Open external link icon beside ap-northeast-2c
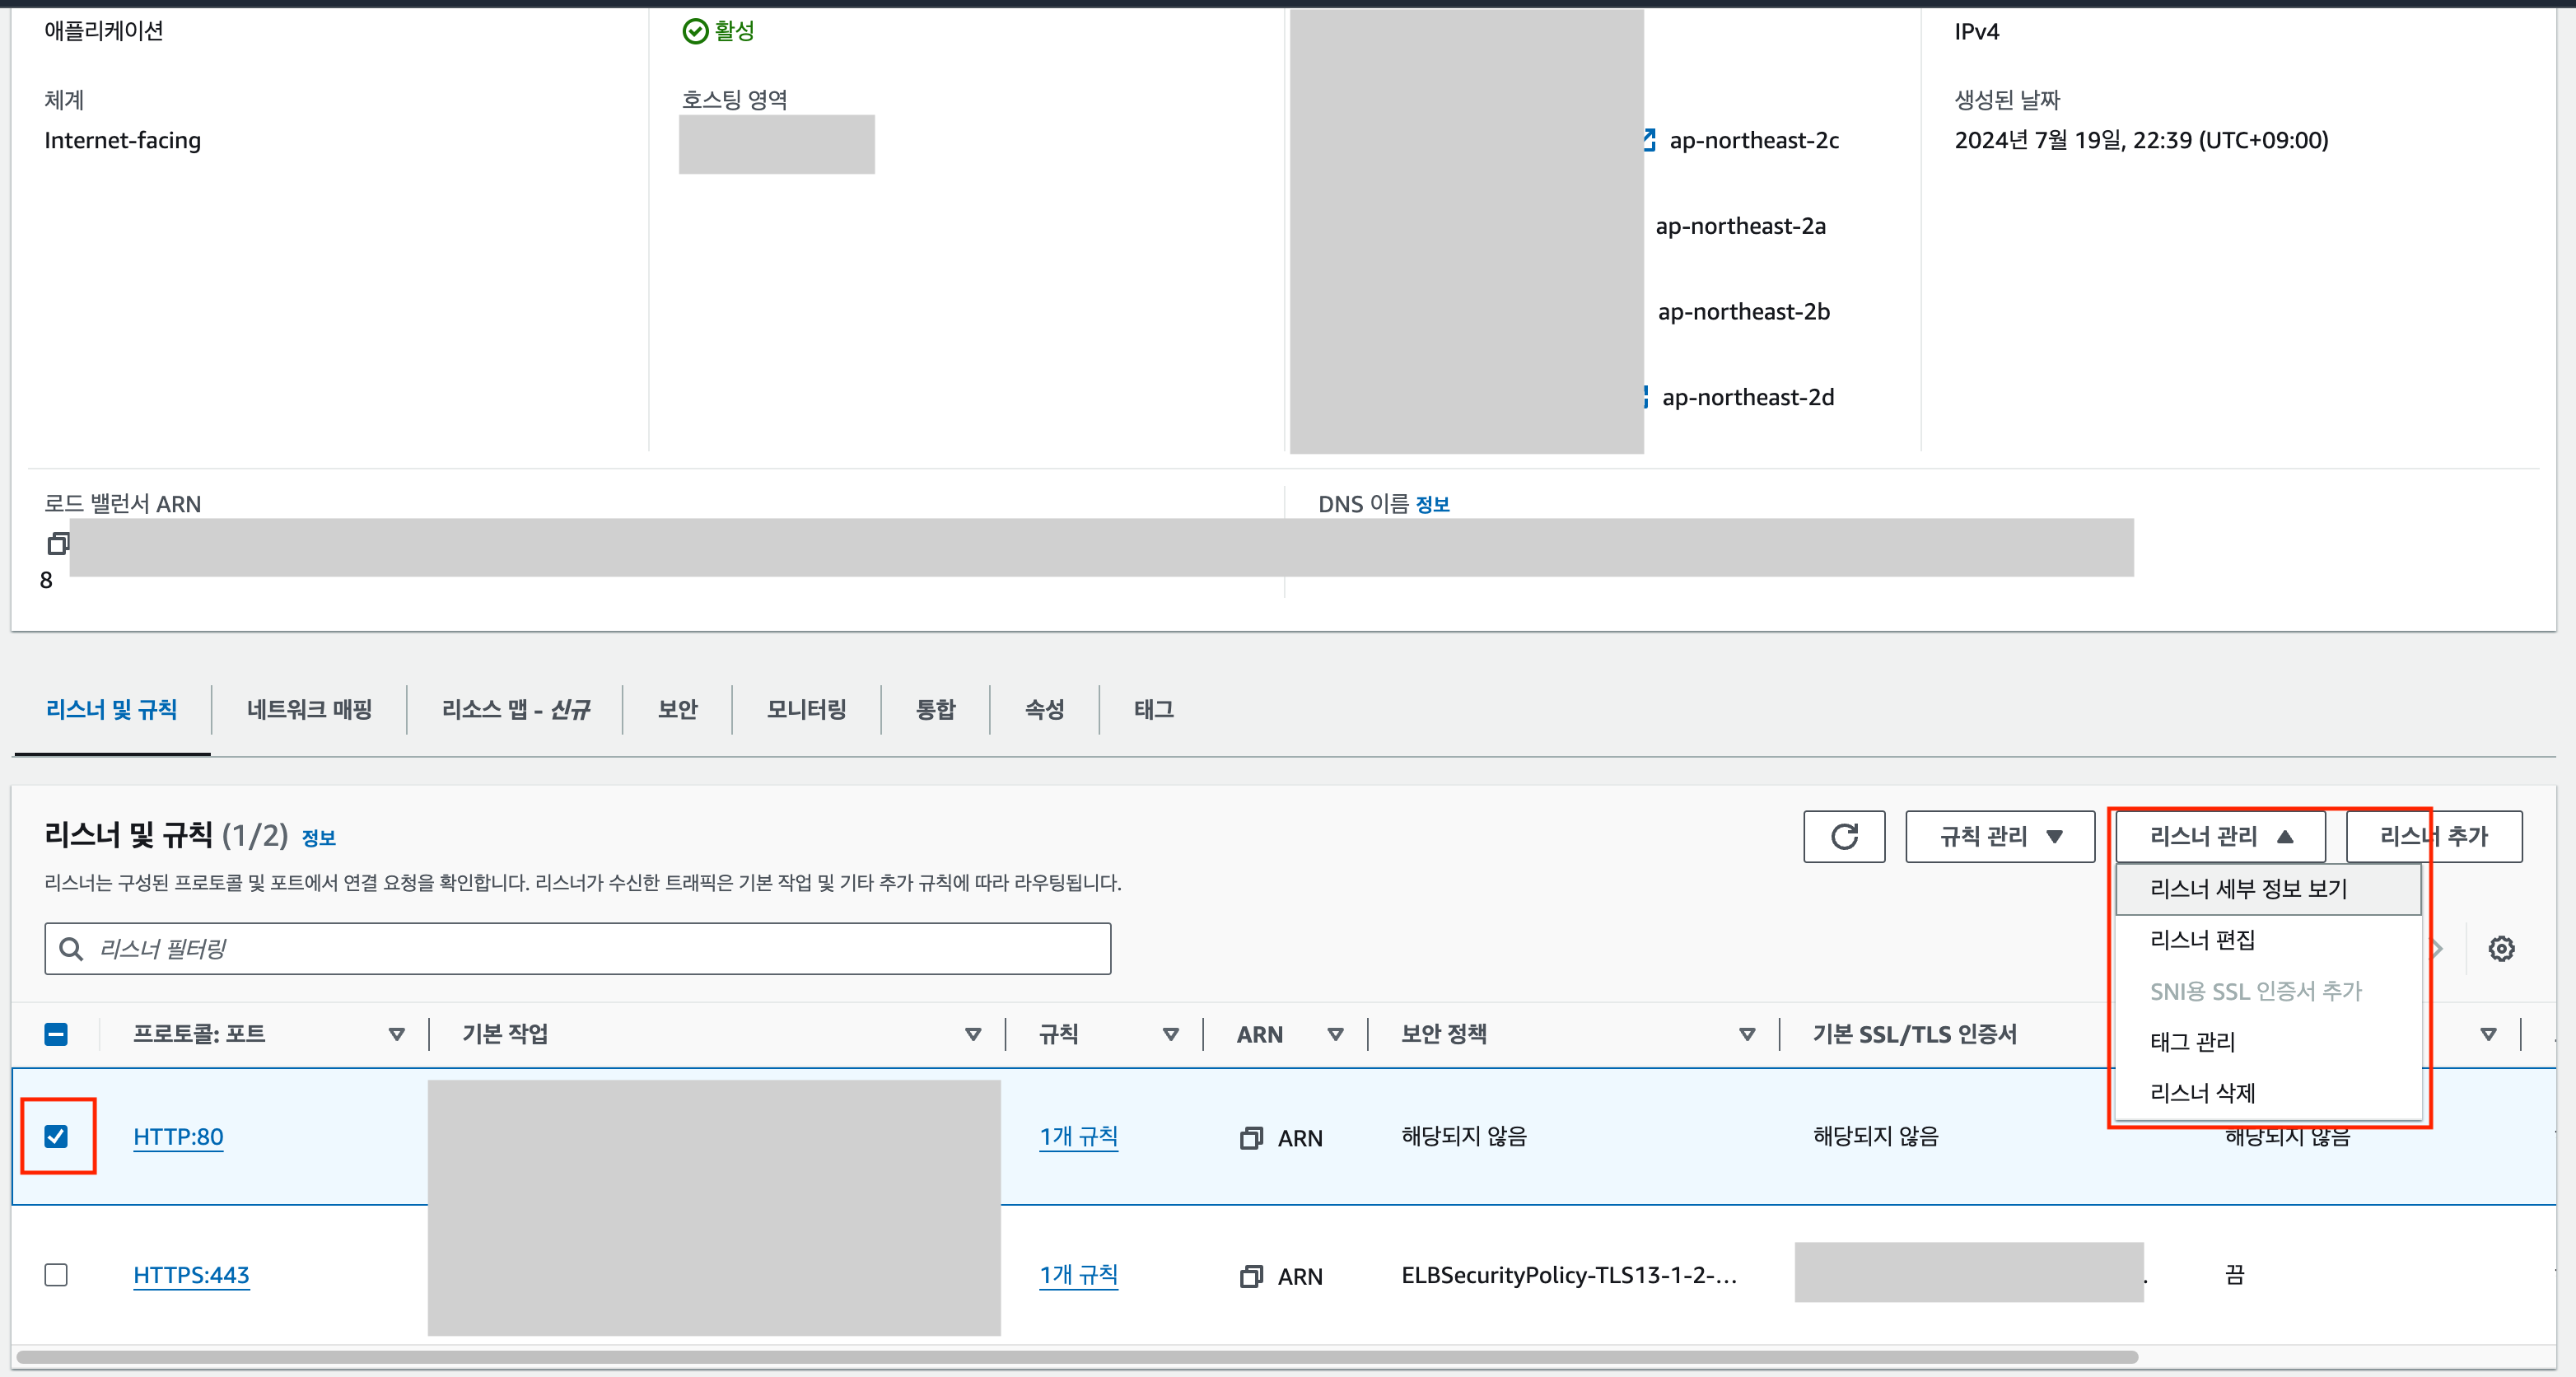The height and width of the screenshot is (1377, 2576). 1648,140
